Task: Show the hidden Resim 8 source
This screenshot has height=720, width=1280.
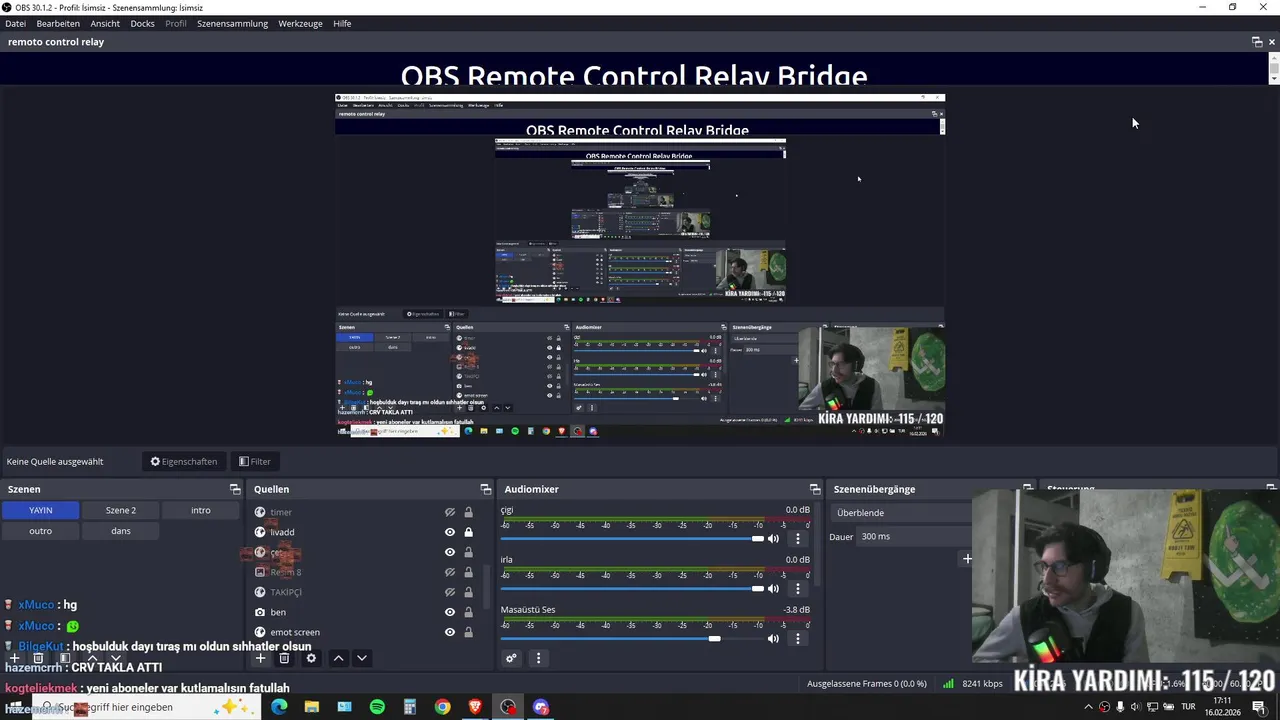Action: coord(450,572)
